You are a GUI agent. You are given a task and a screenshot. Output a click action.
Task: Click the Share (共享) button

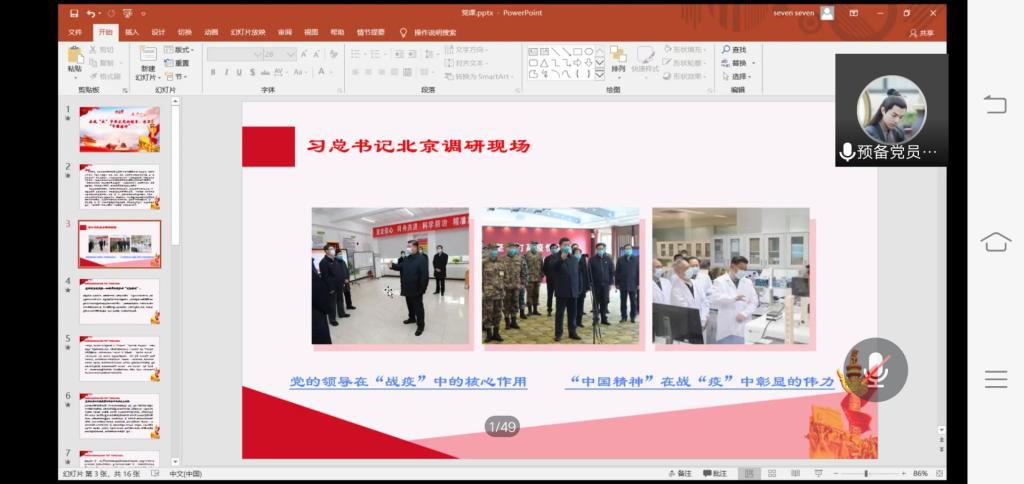click(x=921, y=32)
